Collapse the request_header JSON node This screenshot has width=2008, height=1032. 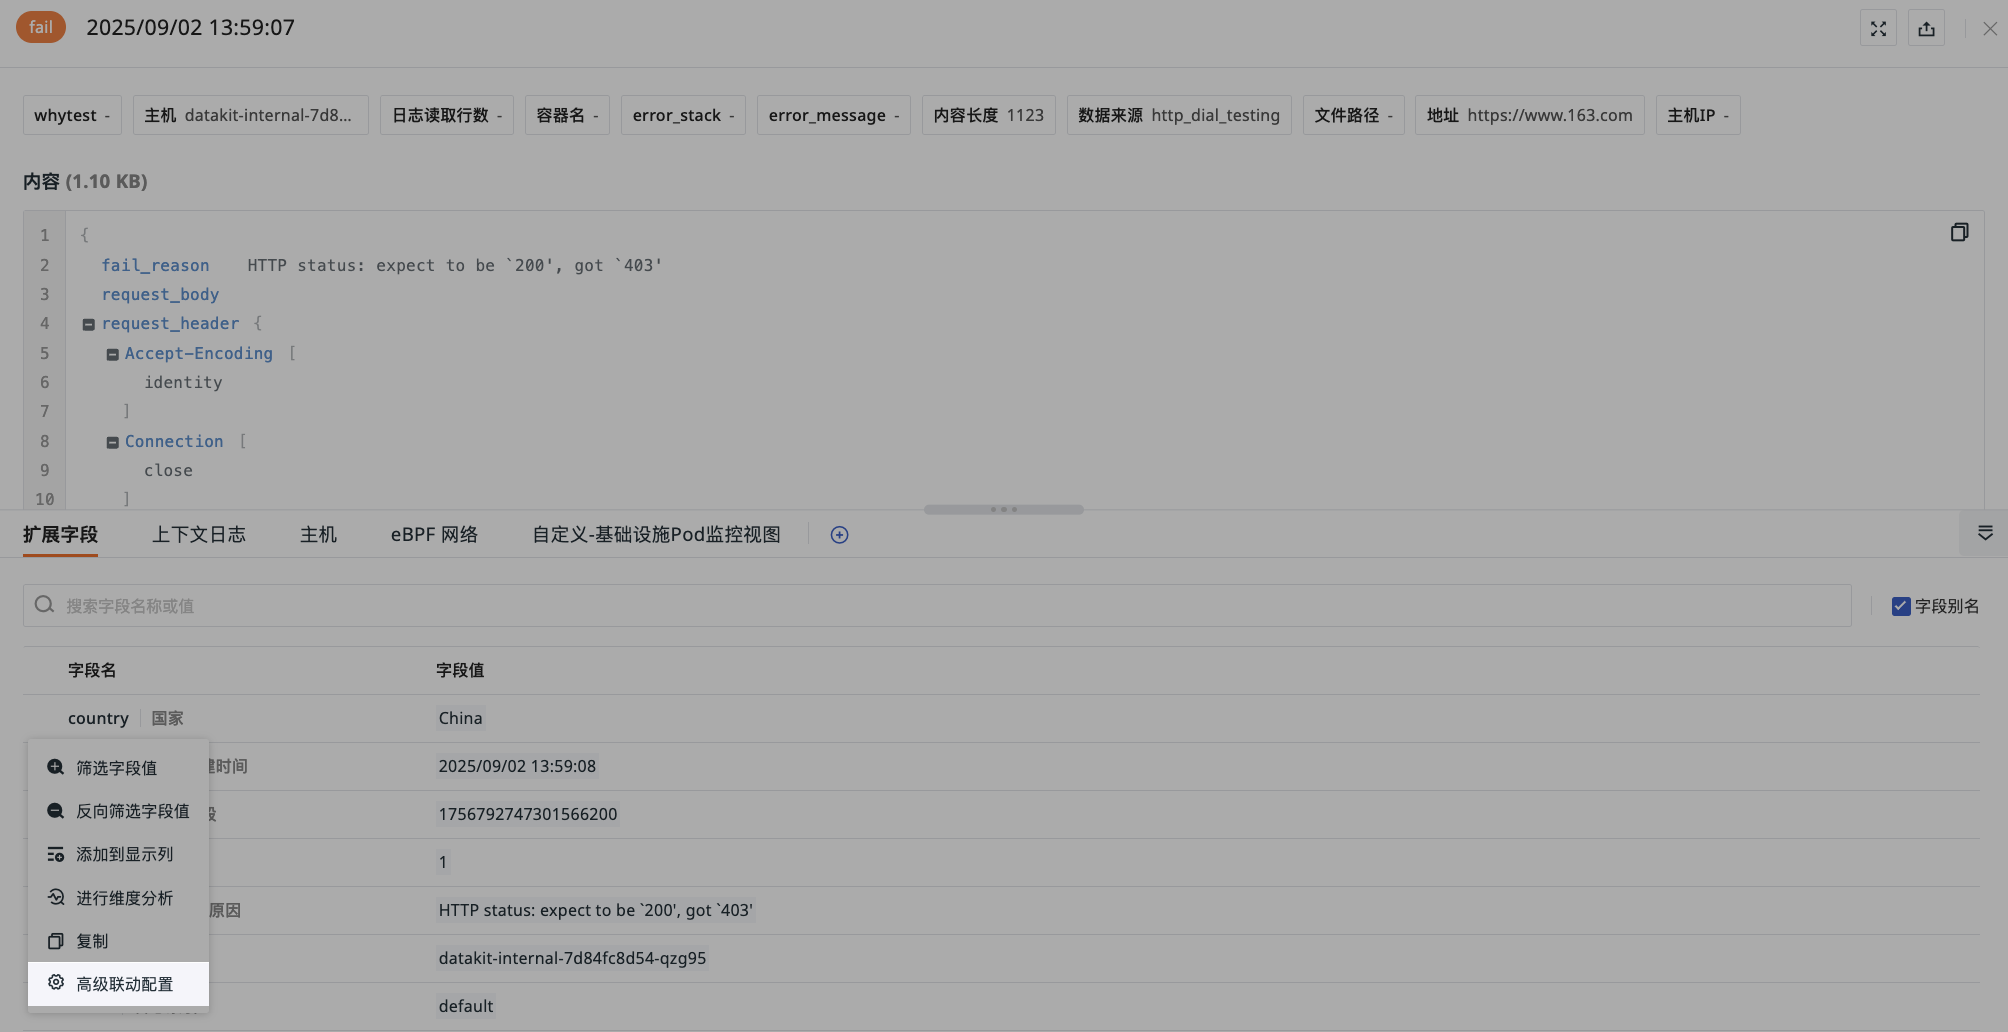88,324
